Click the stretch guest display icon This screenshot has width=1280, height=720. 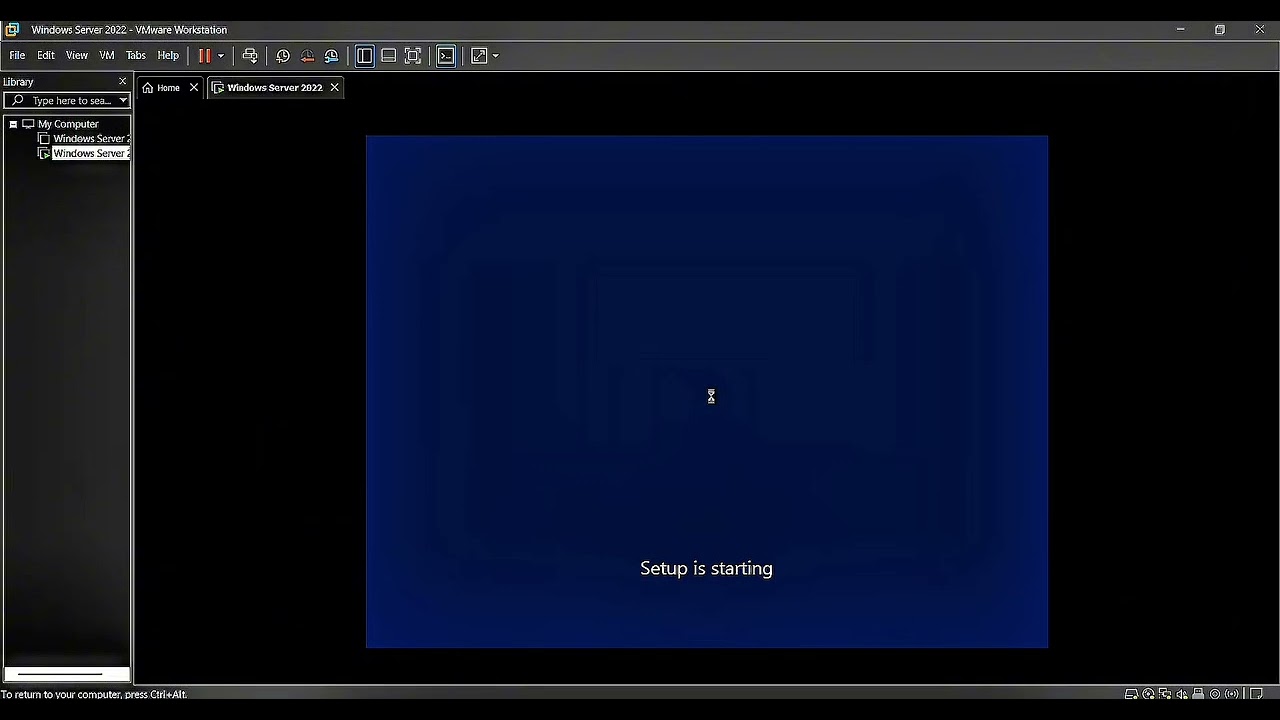[x=479, y=56]
